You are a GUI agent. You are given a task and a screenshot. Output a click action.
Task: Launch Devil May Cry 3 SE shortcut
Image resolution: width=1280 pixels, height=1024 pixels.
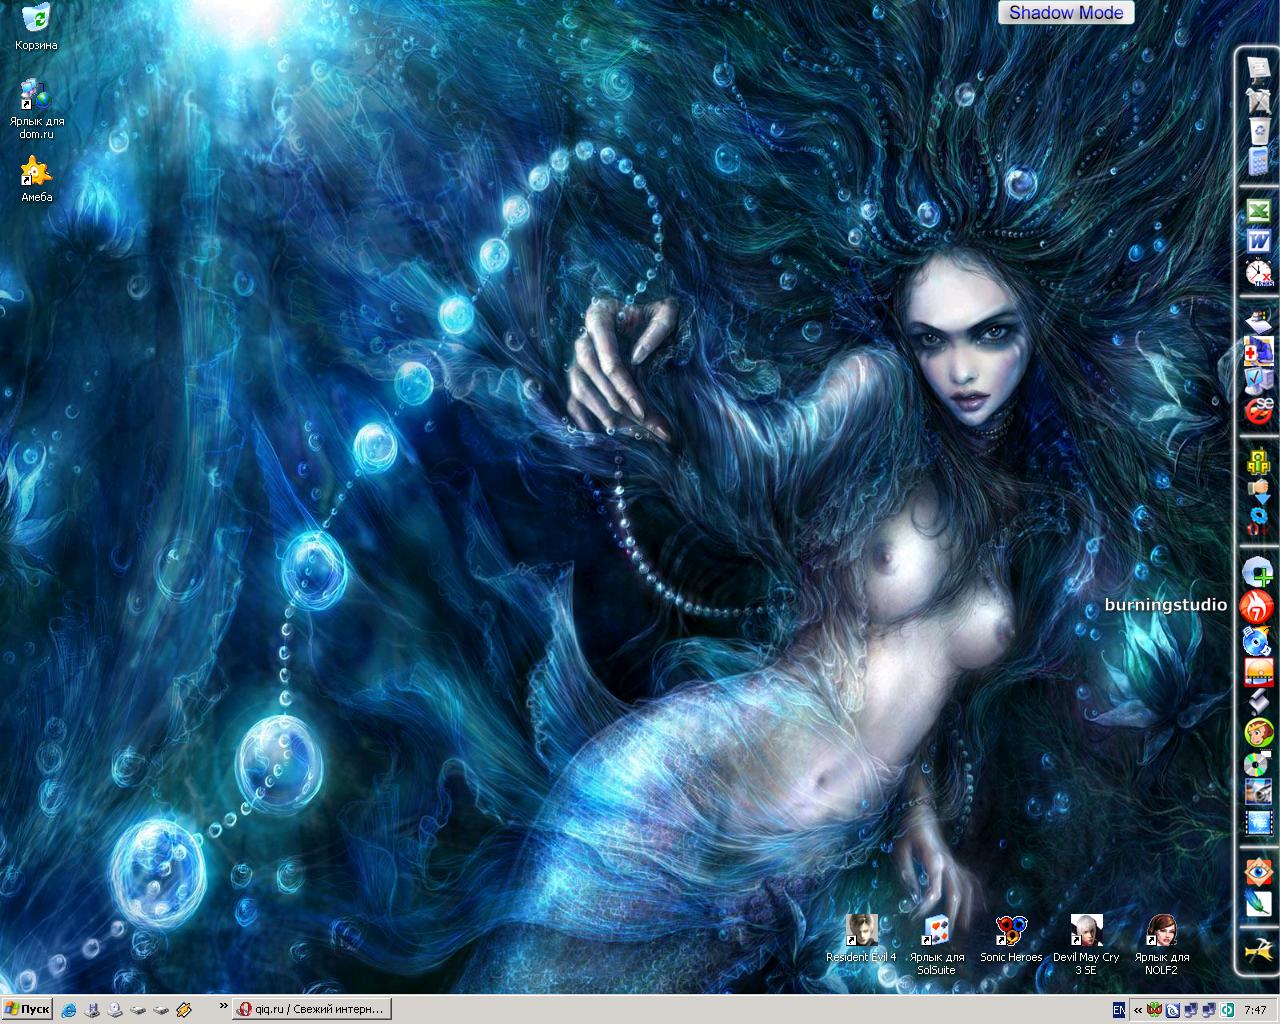tap(1086, 944)
